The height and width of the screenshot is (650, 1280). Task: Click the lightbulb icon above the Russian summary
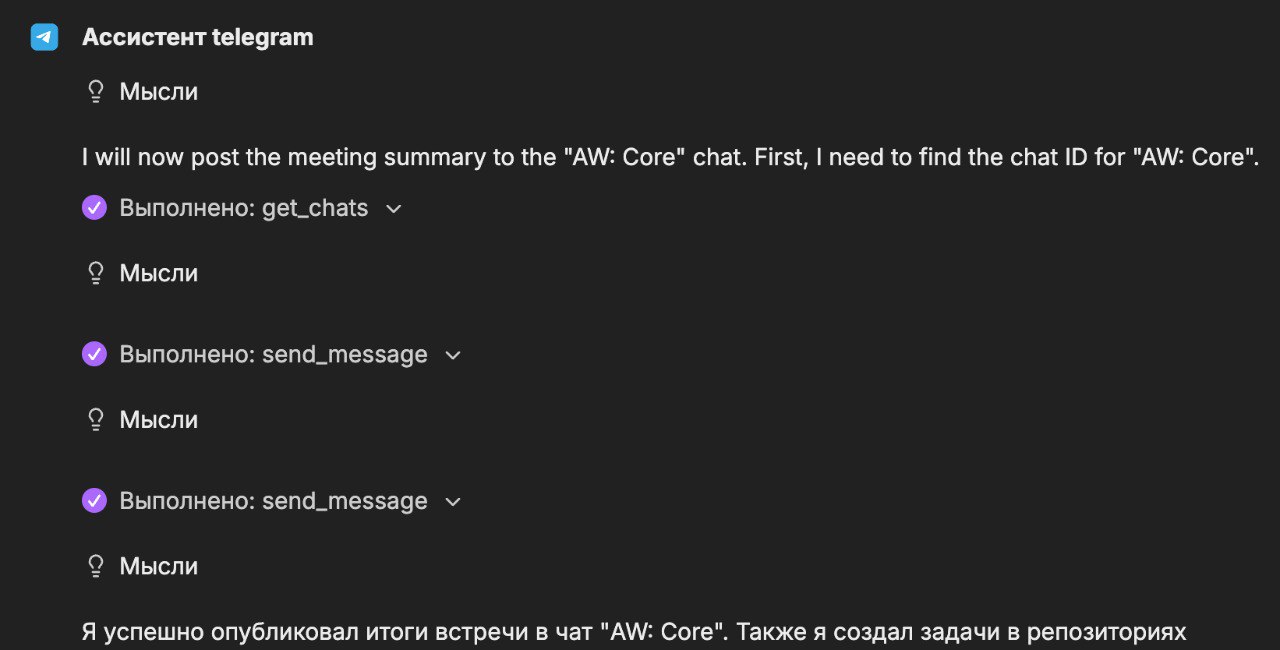pyautogui.click(x=96, y=566)
